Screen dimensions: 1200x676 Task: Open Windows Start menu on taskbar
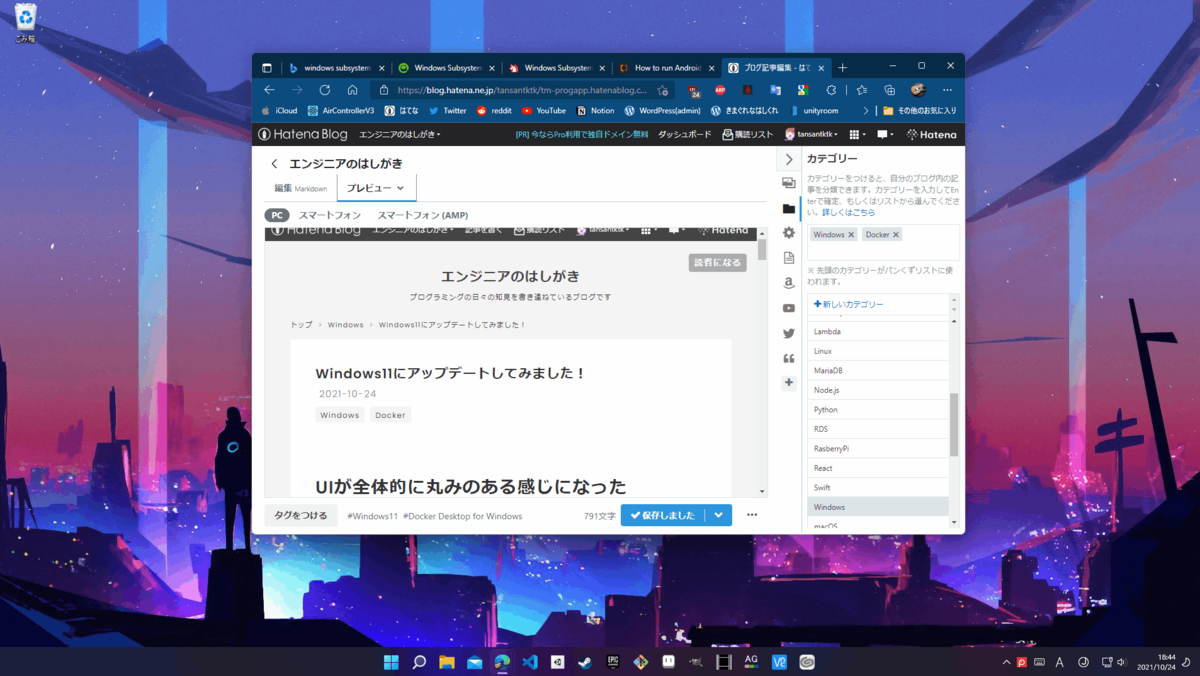coord(391,662)
